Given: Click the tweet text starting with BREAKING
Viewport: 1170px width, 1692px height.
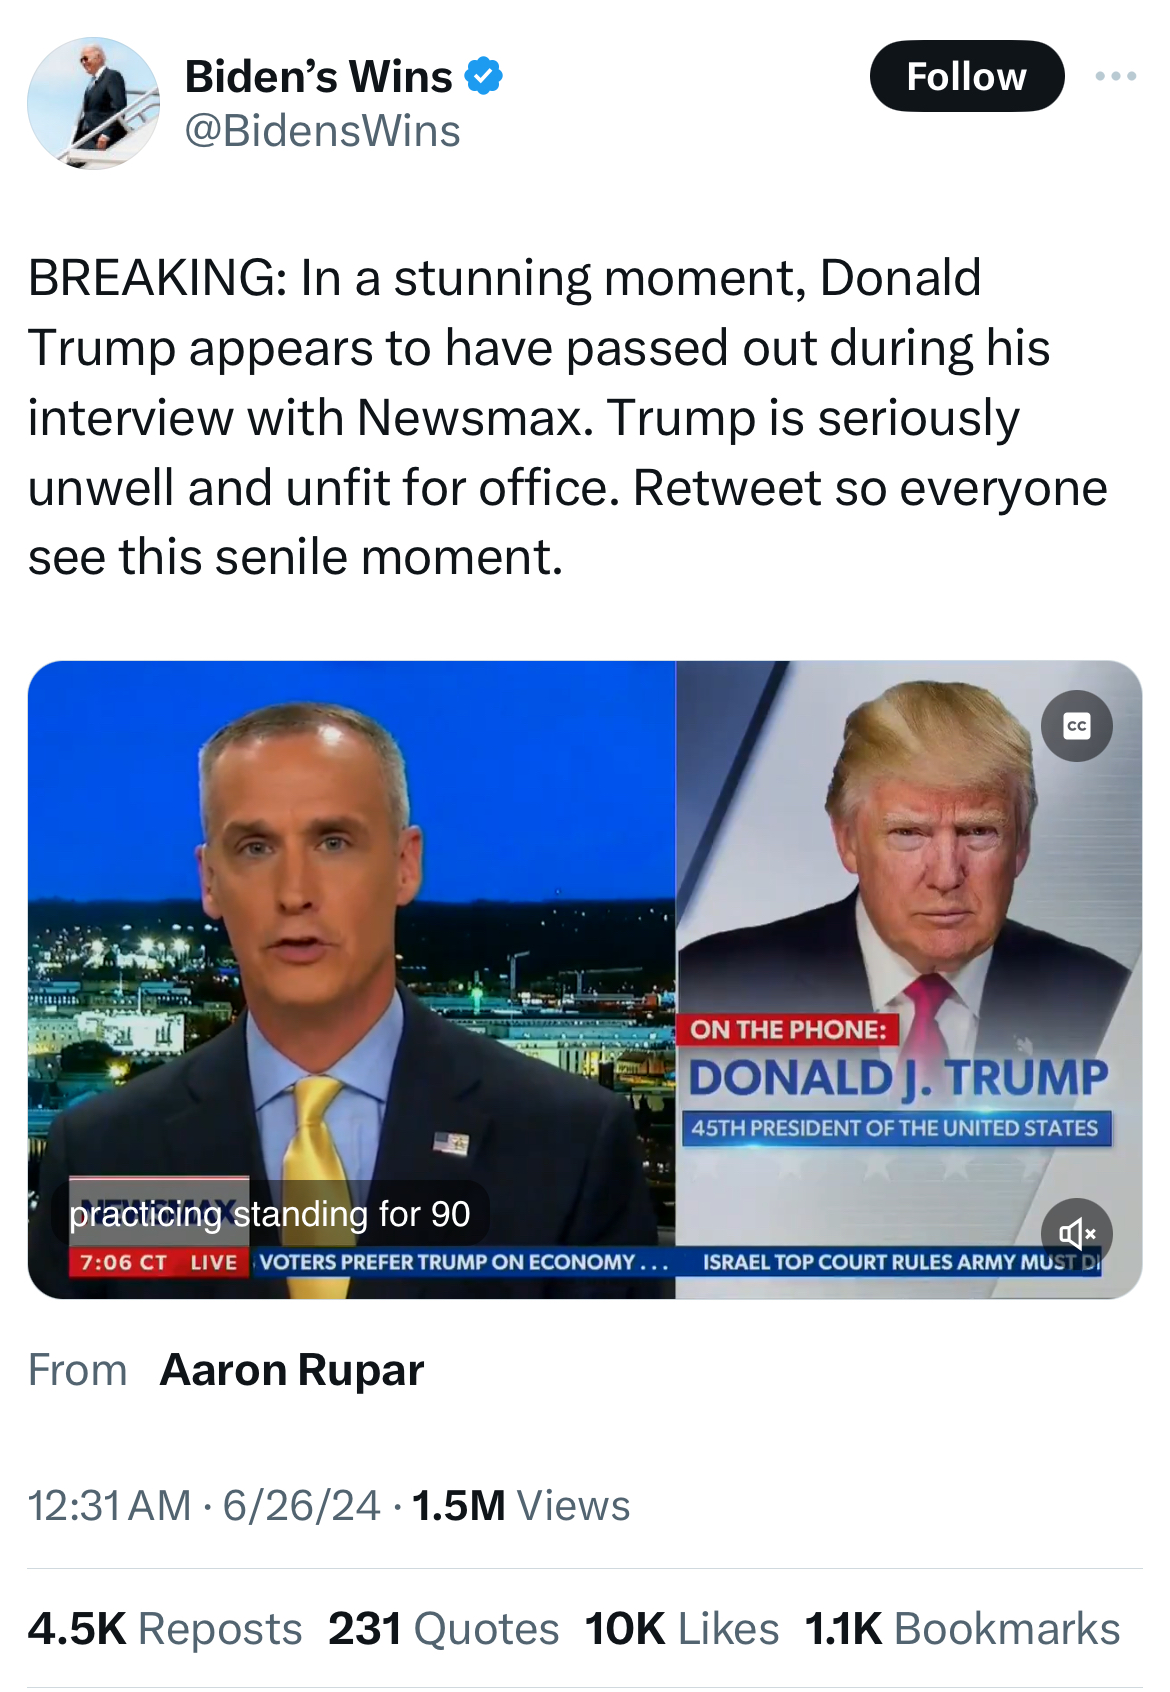Looking at the screenshot, I should [567, 417].
